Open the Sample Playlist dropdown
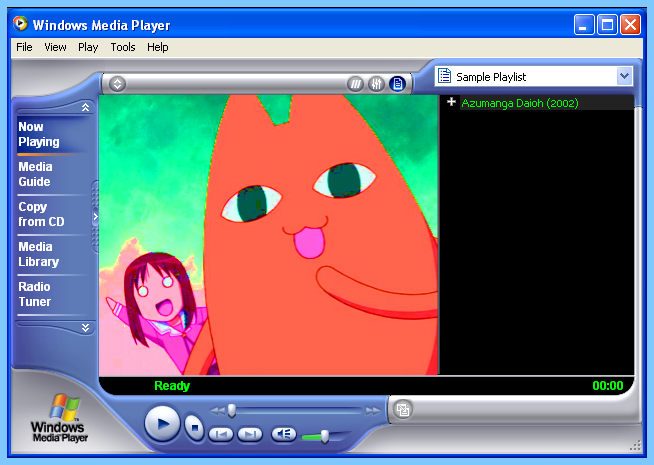Viewport: 654px width, 465px height. (x=624, y=76)
